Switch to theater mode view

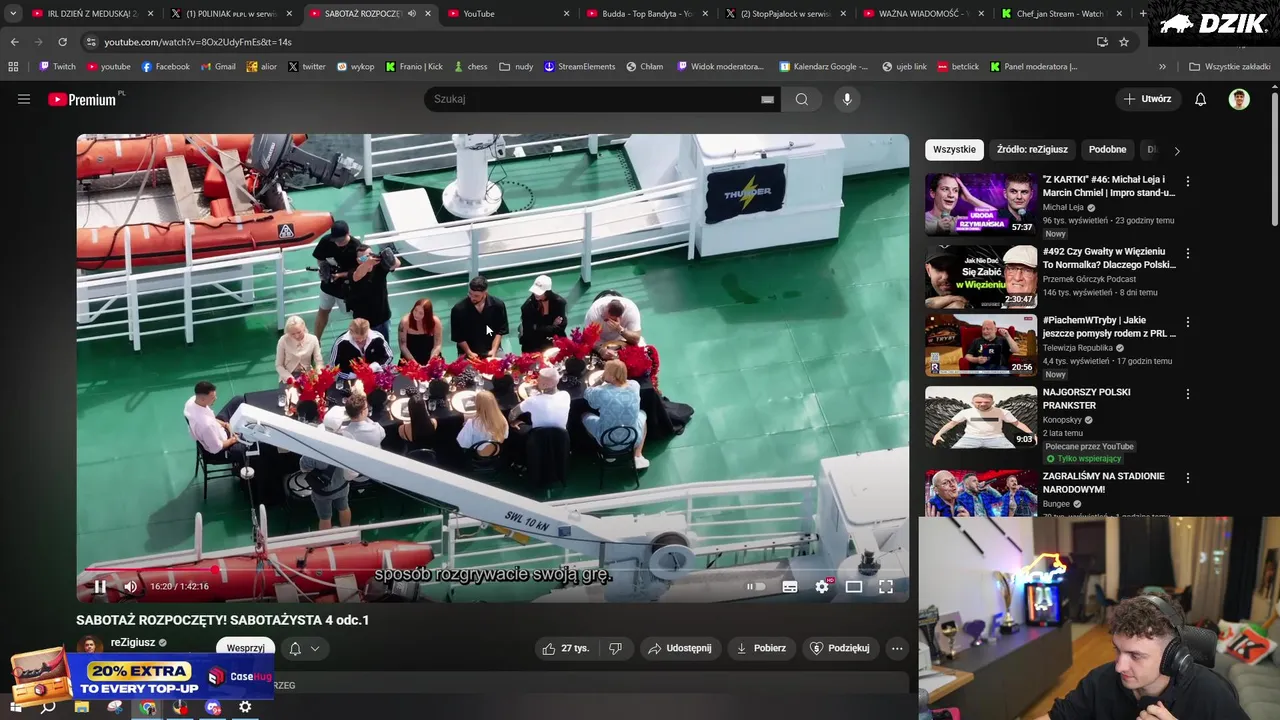tap(854, 587)
